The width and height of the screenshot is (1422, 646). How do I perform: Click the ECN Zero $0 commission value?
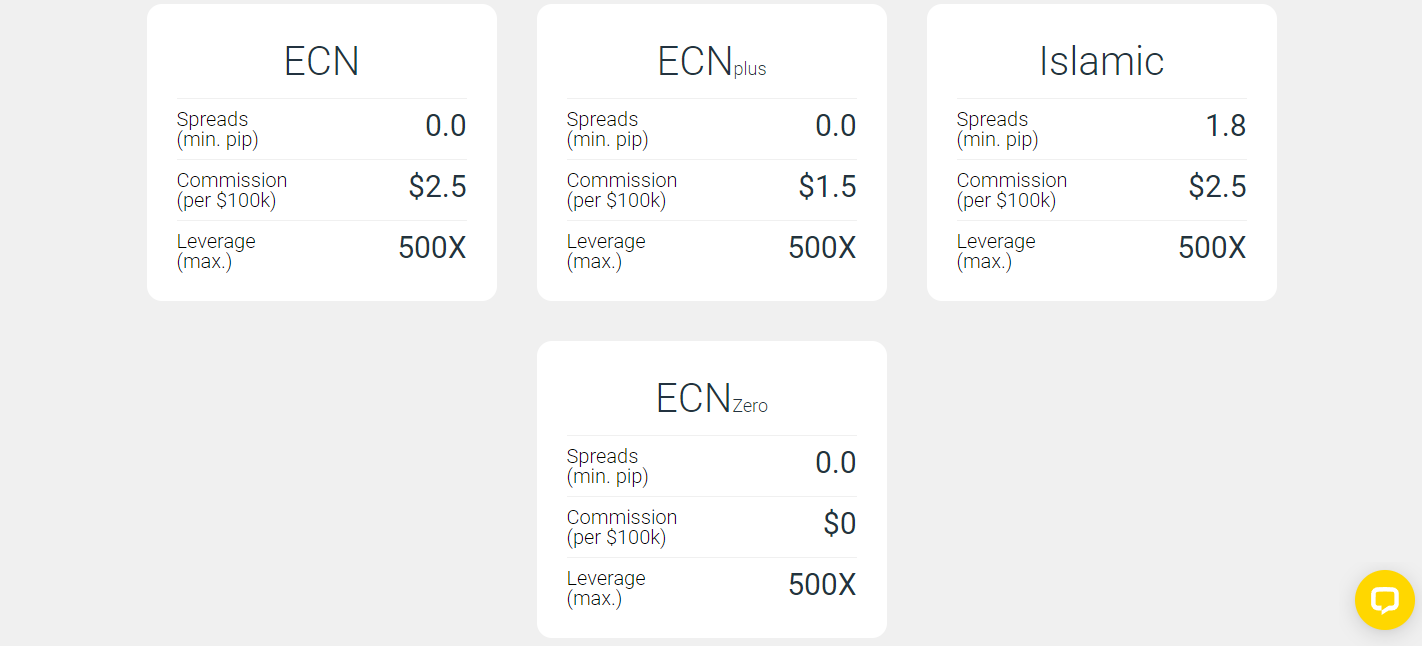(840, 524)
